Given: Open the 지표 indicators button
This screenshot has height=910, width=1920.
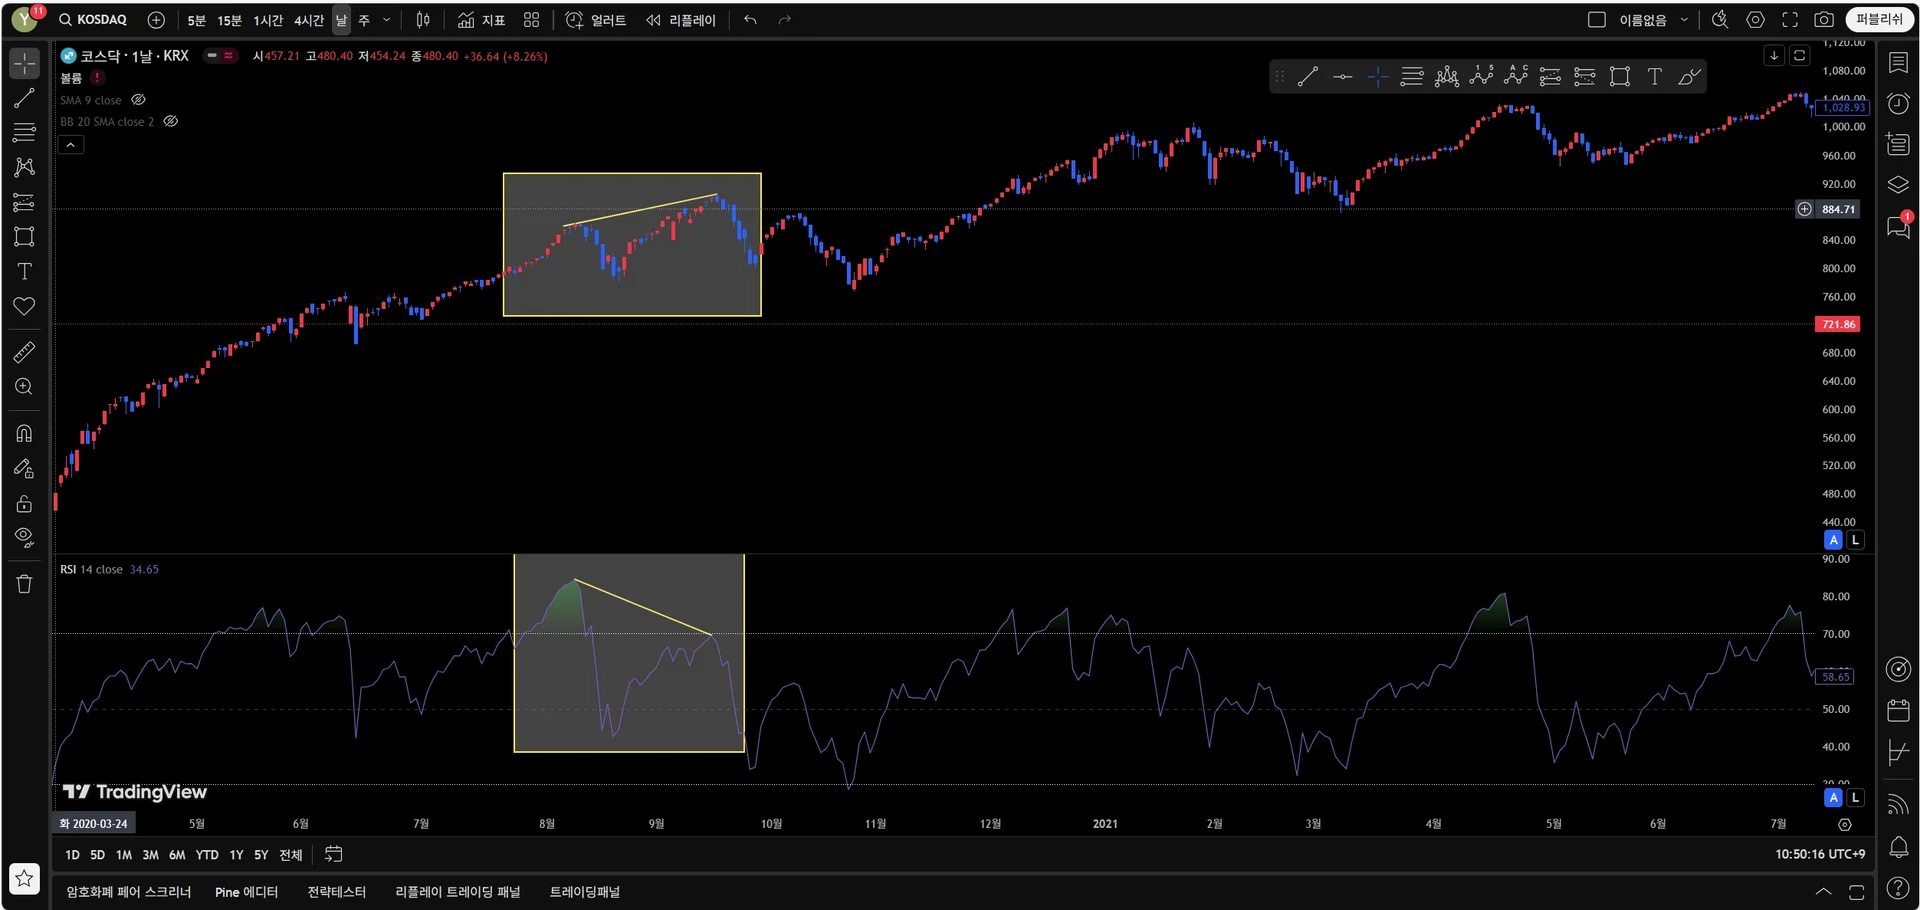Looking at the screenshot, I should coord(482,20).
